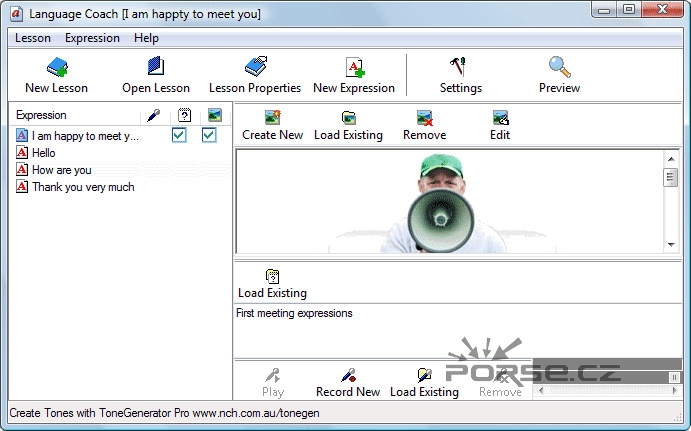
Task: Load Existing audio for expression
Action: 424,382
